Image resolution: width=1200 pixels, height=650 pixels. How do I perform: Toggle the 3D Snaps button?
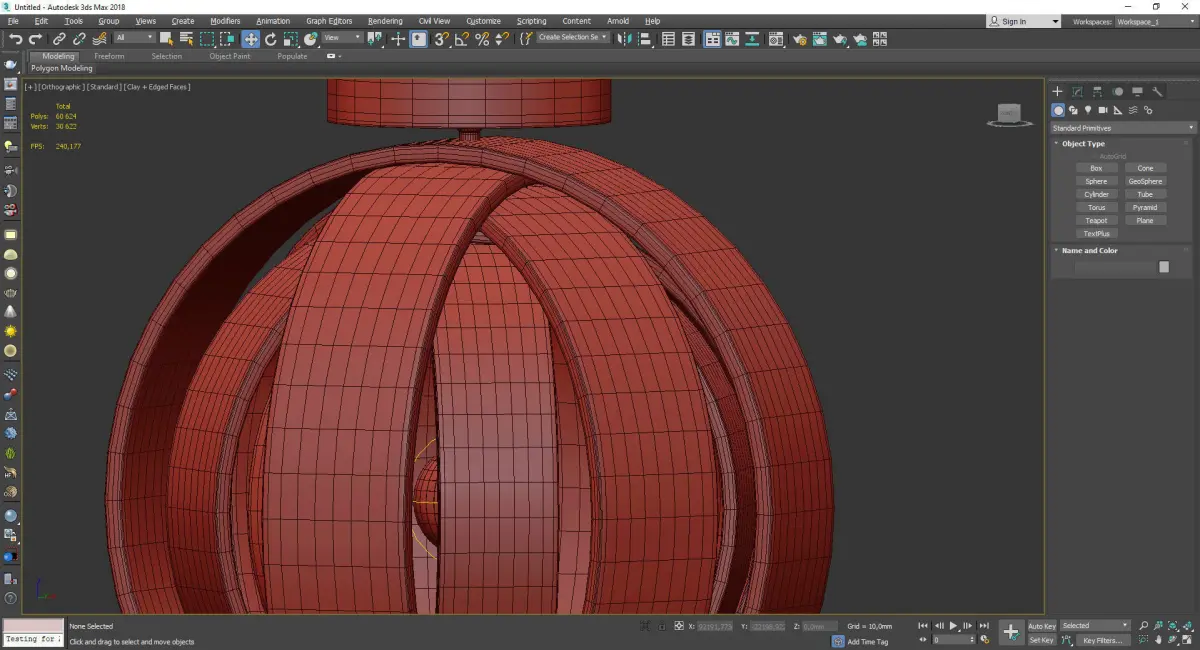click(441, 39)
